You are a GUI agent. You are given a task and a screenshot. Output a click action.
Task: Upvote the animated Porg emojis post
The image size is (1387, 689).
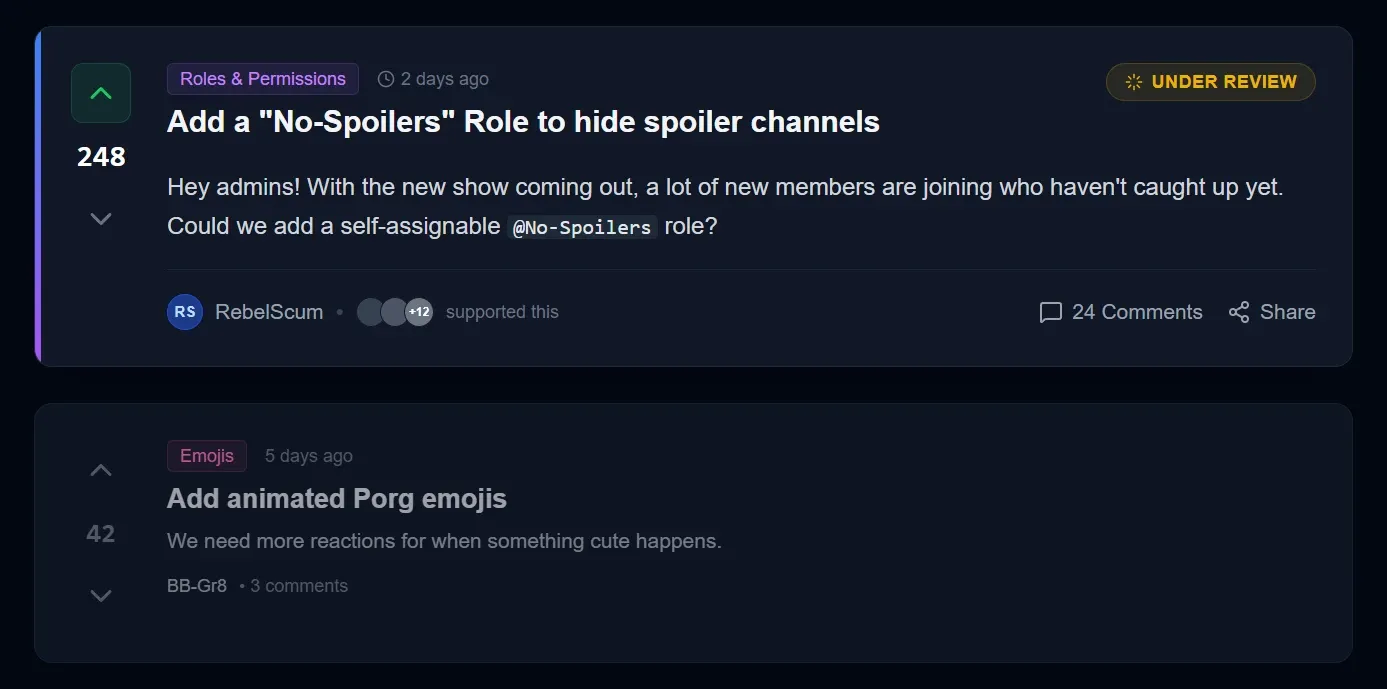point(101,470)
